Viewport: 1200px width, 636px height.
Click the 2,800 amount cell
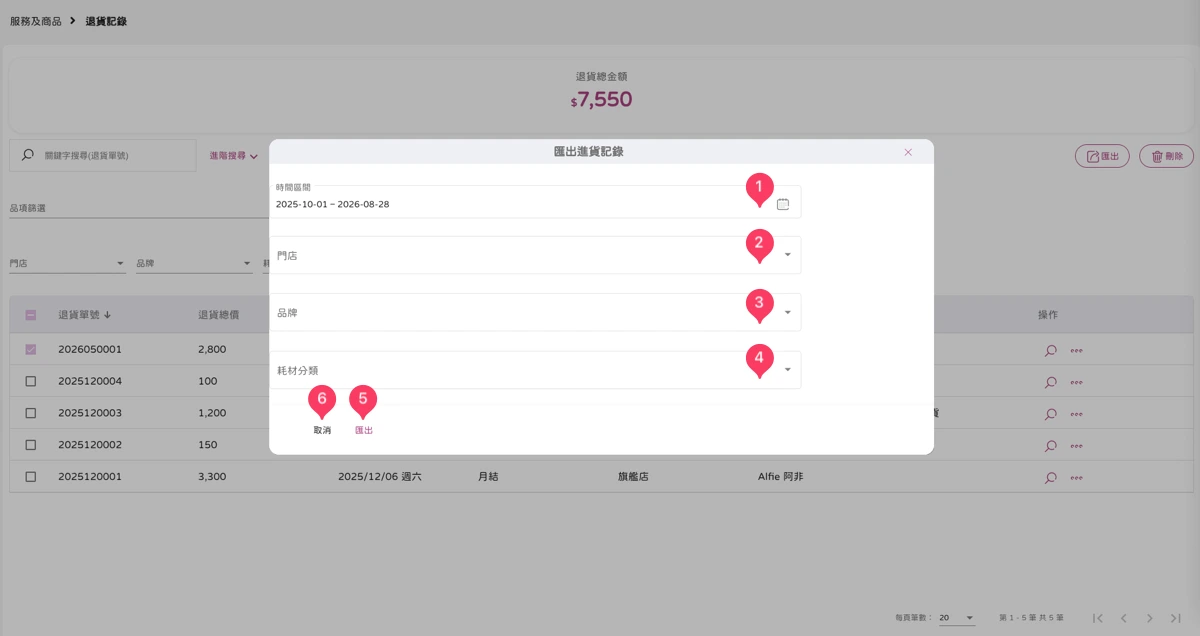point(212,350)
